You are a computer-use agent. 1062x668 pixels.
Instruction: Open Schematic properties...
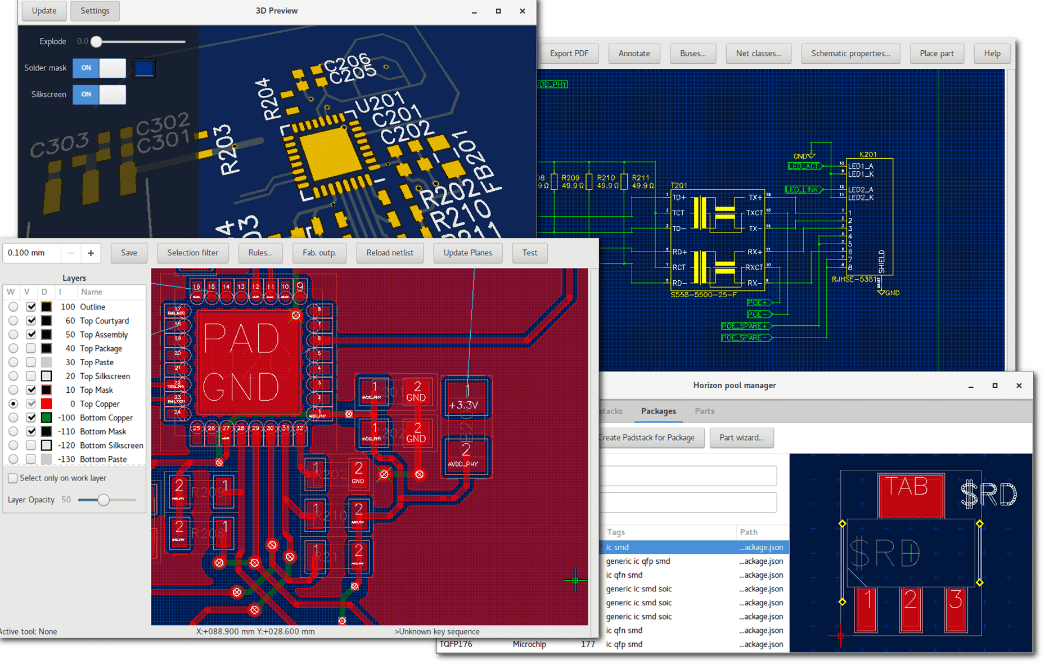(x=851, y=54)
